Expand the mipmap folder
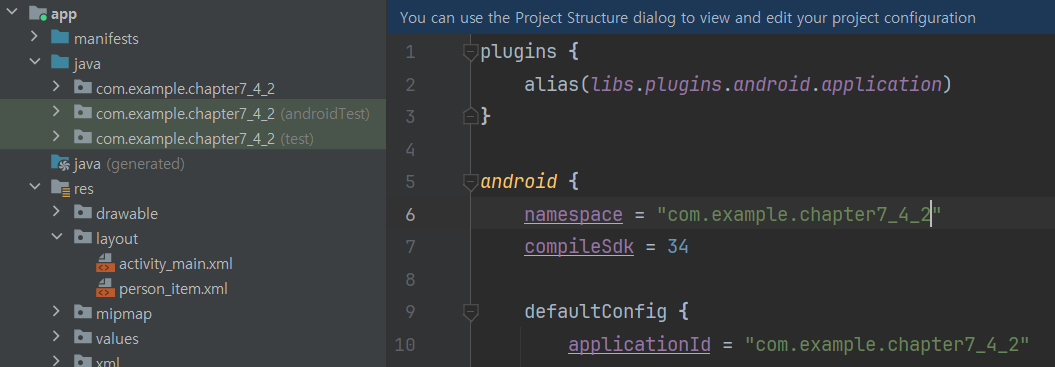 pyautogui.click(x=57, y=312)
